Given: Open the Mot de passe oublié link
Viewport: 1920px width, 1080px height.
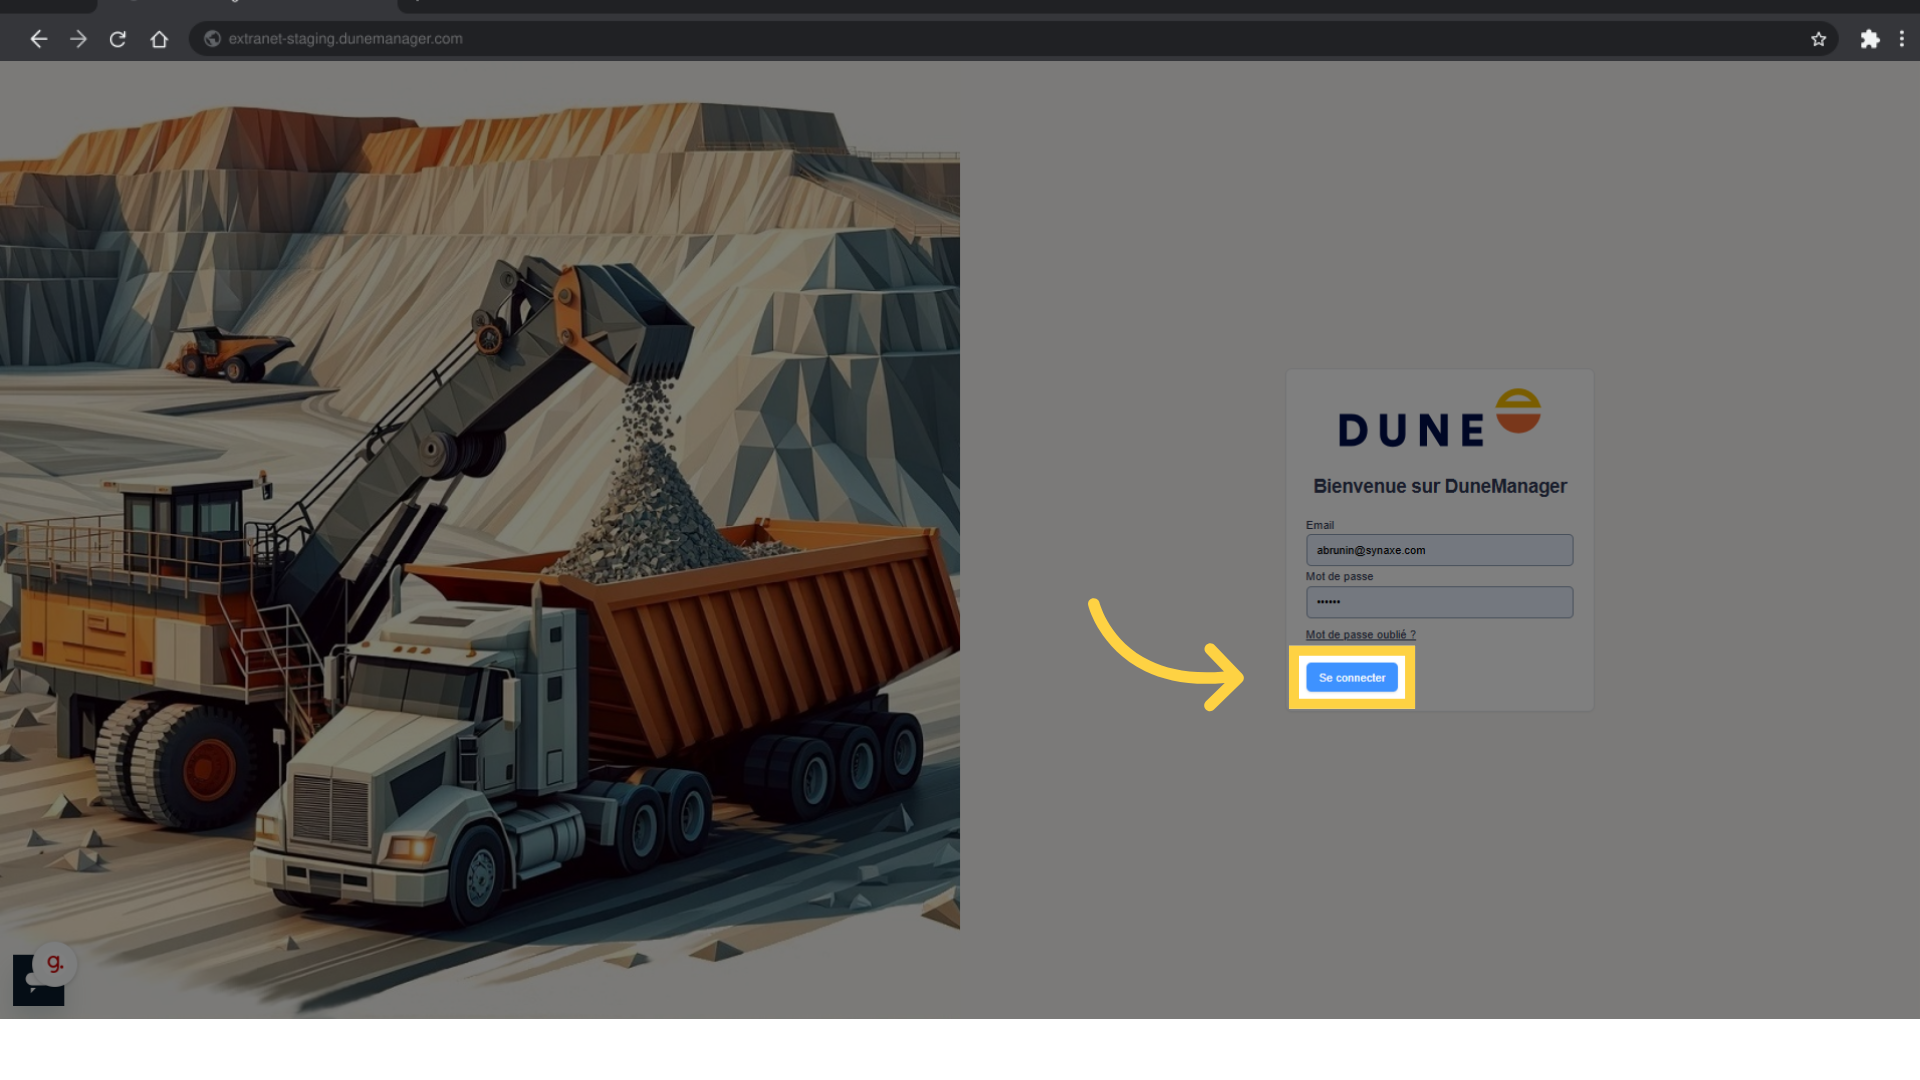Looking at the screenshot, I should pyautogui.click(x=1361, y=634).
